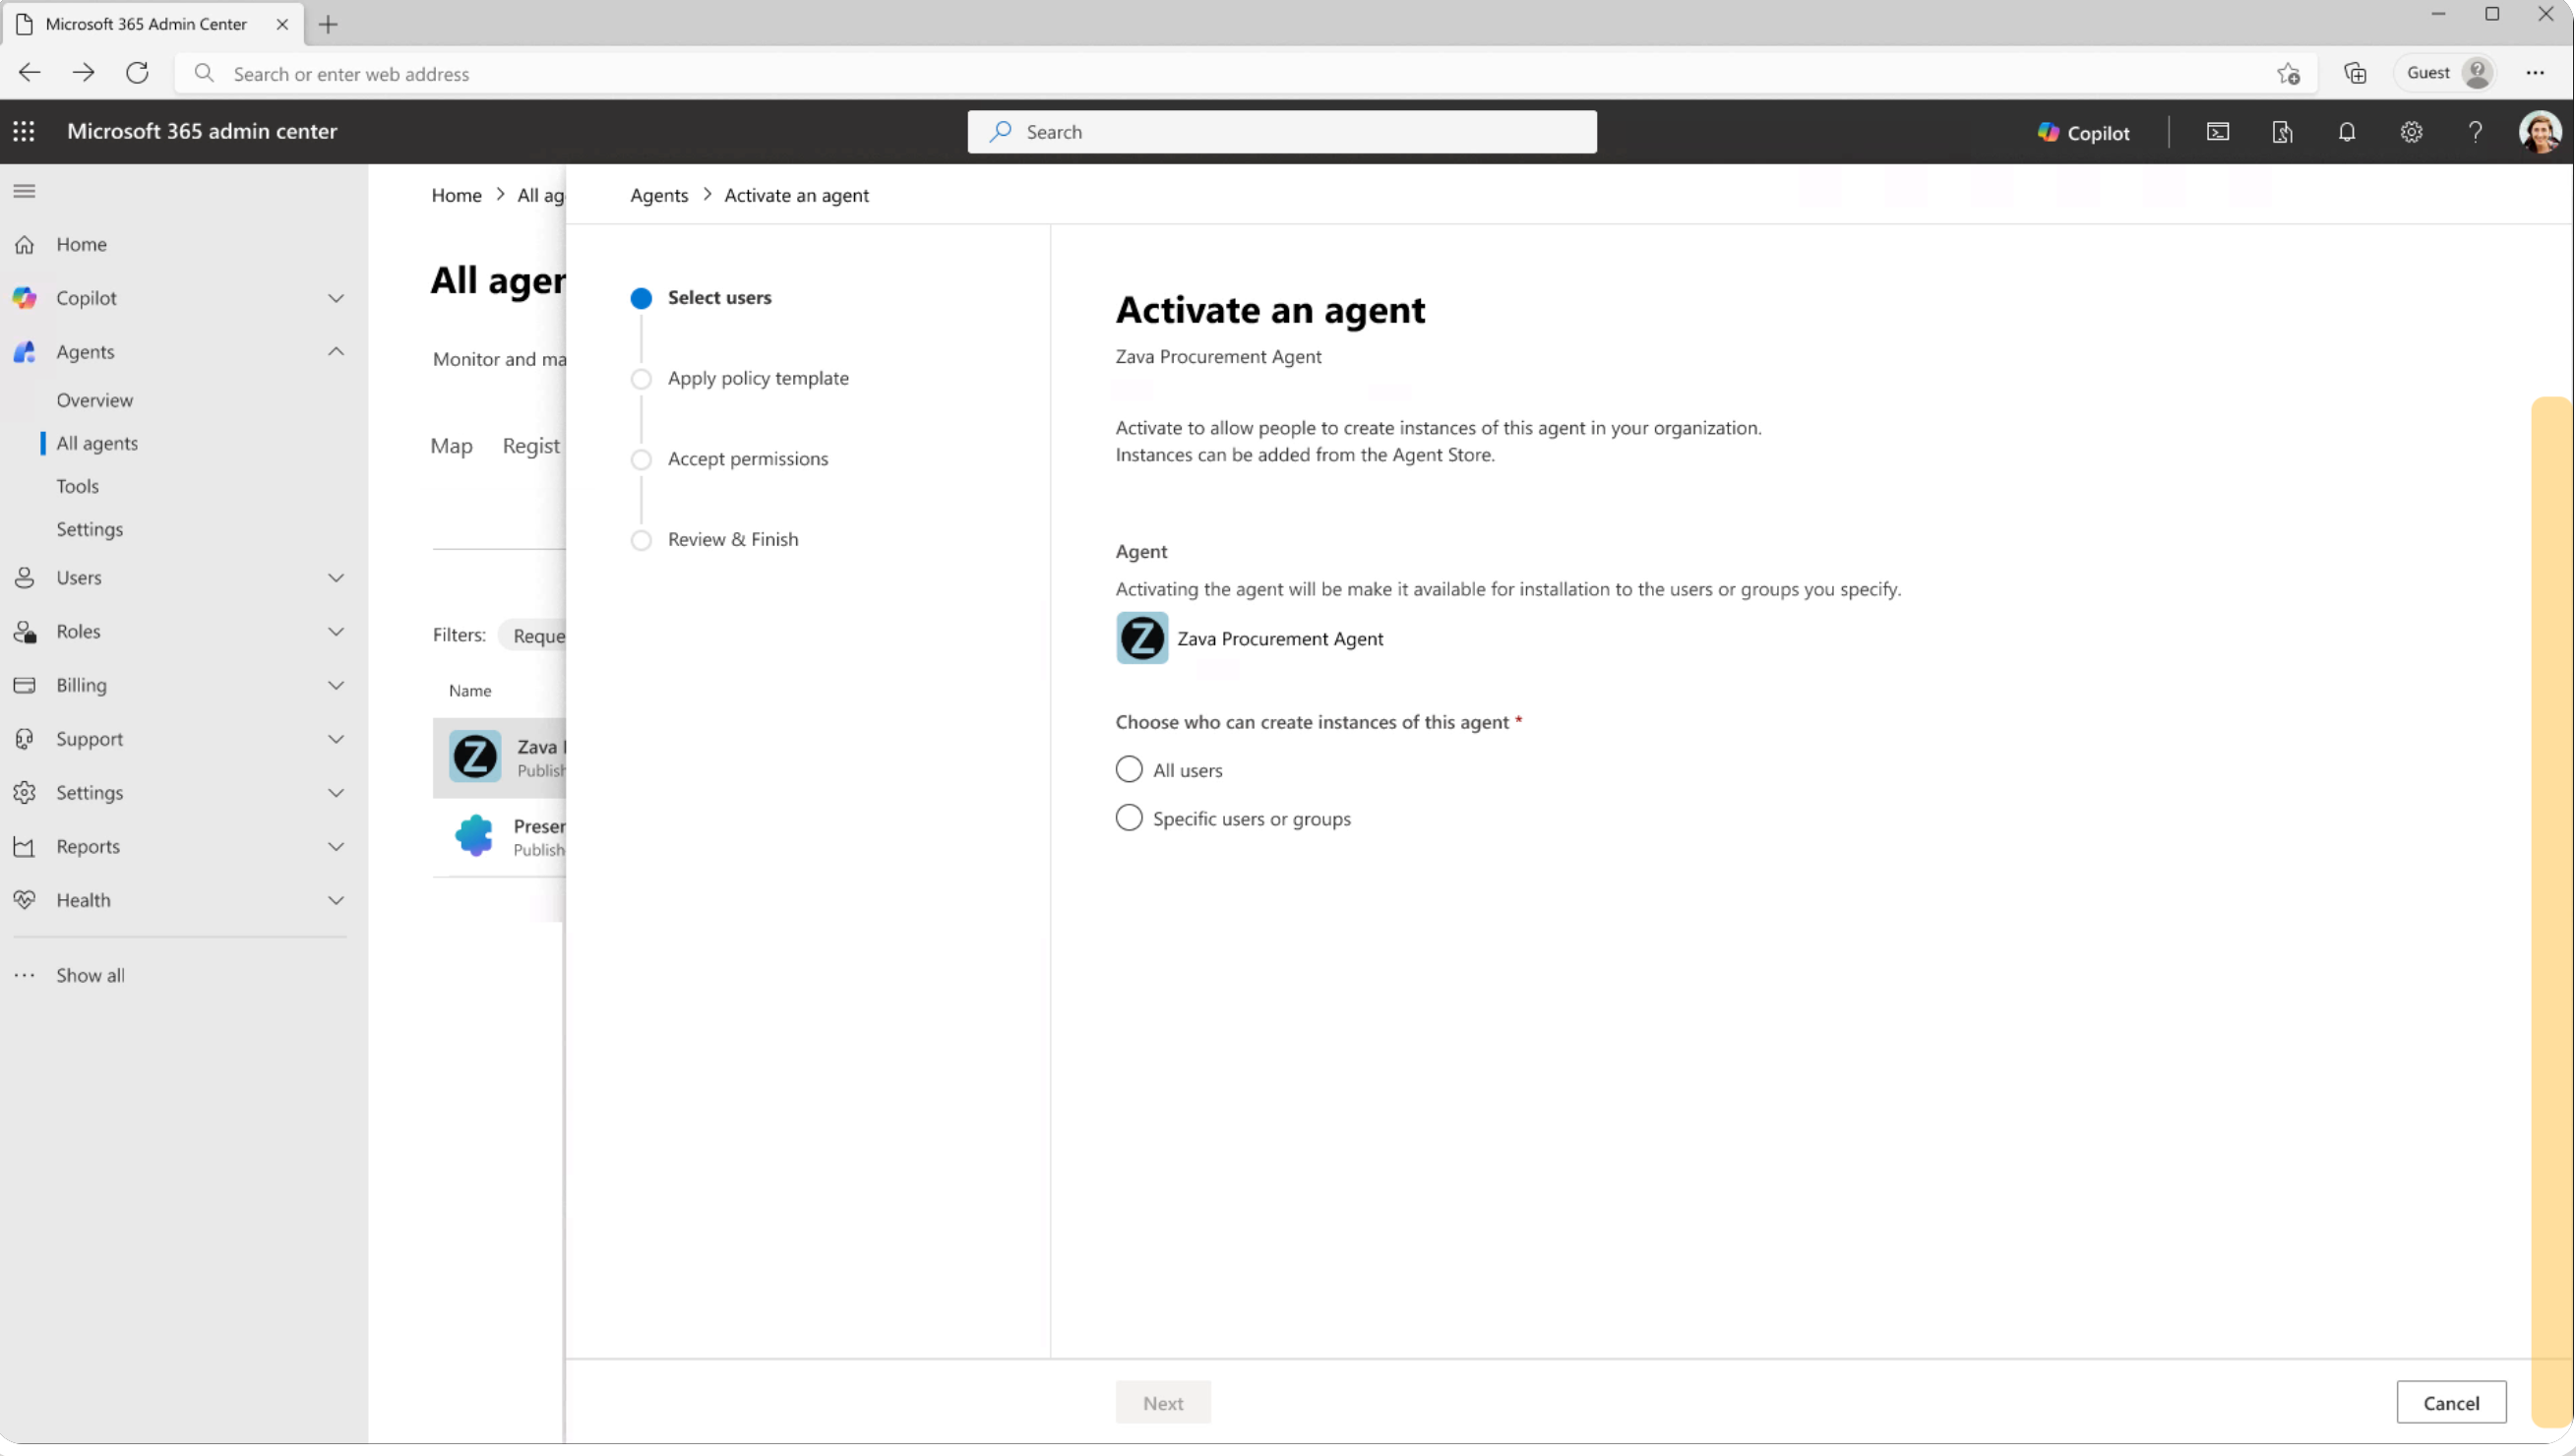Click the admin center search box
The width and height of the screenshot is (2576, 1456).
pyautogui.click(x=1282, y=132)
